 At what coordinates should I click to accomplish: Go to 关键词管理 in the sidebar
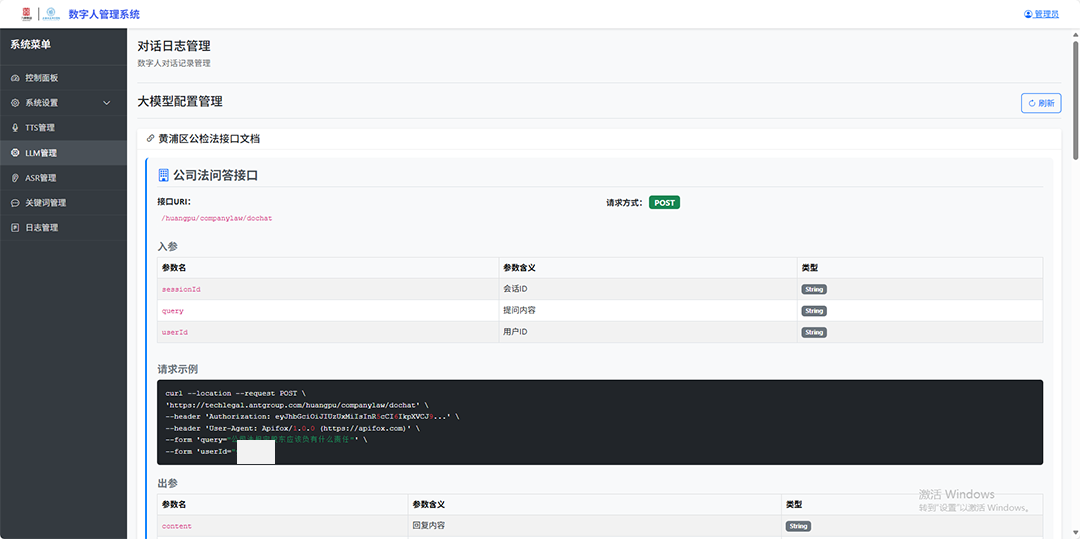tap(45, 203)
